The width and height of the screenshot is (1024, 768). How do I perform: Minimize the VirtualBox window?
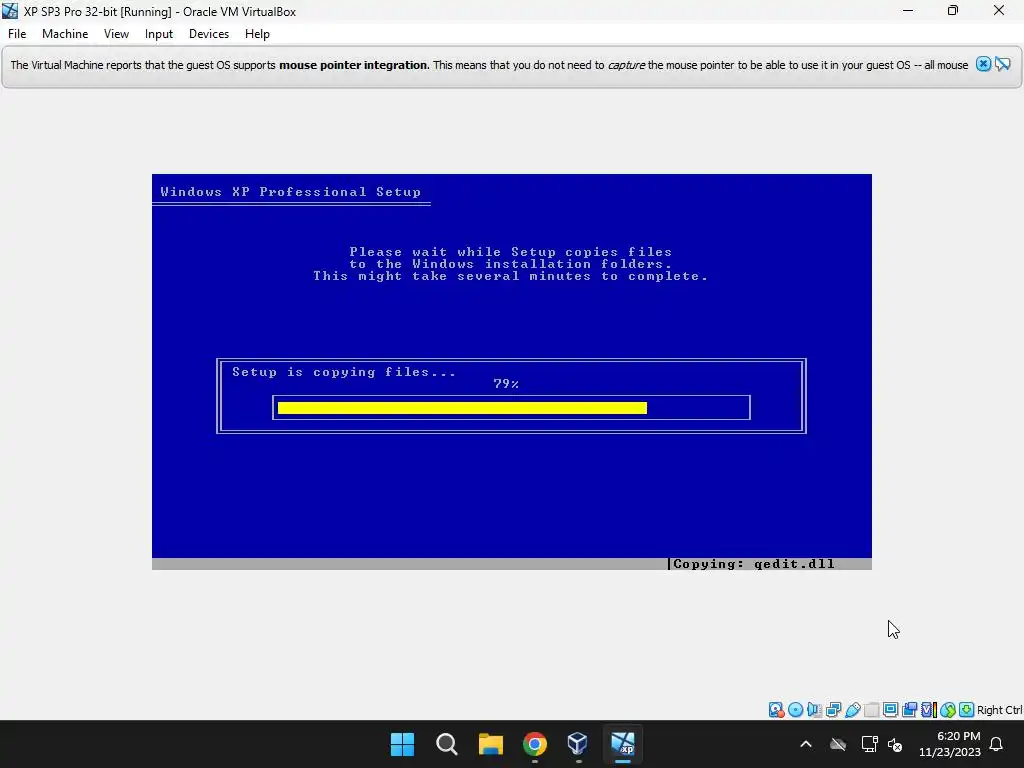point(908,11)
